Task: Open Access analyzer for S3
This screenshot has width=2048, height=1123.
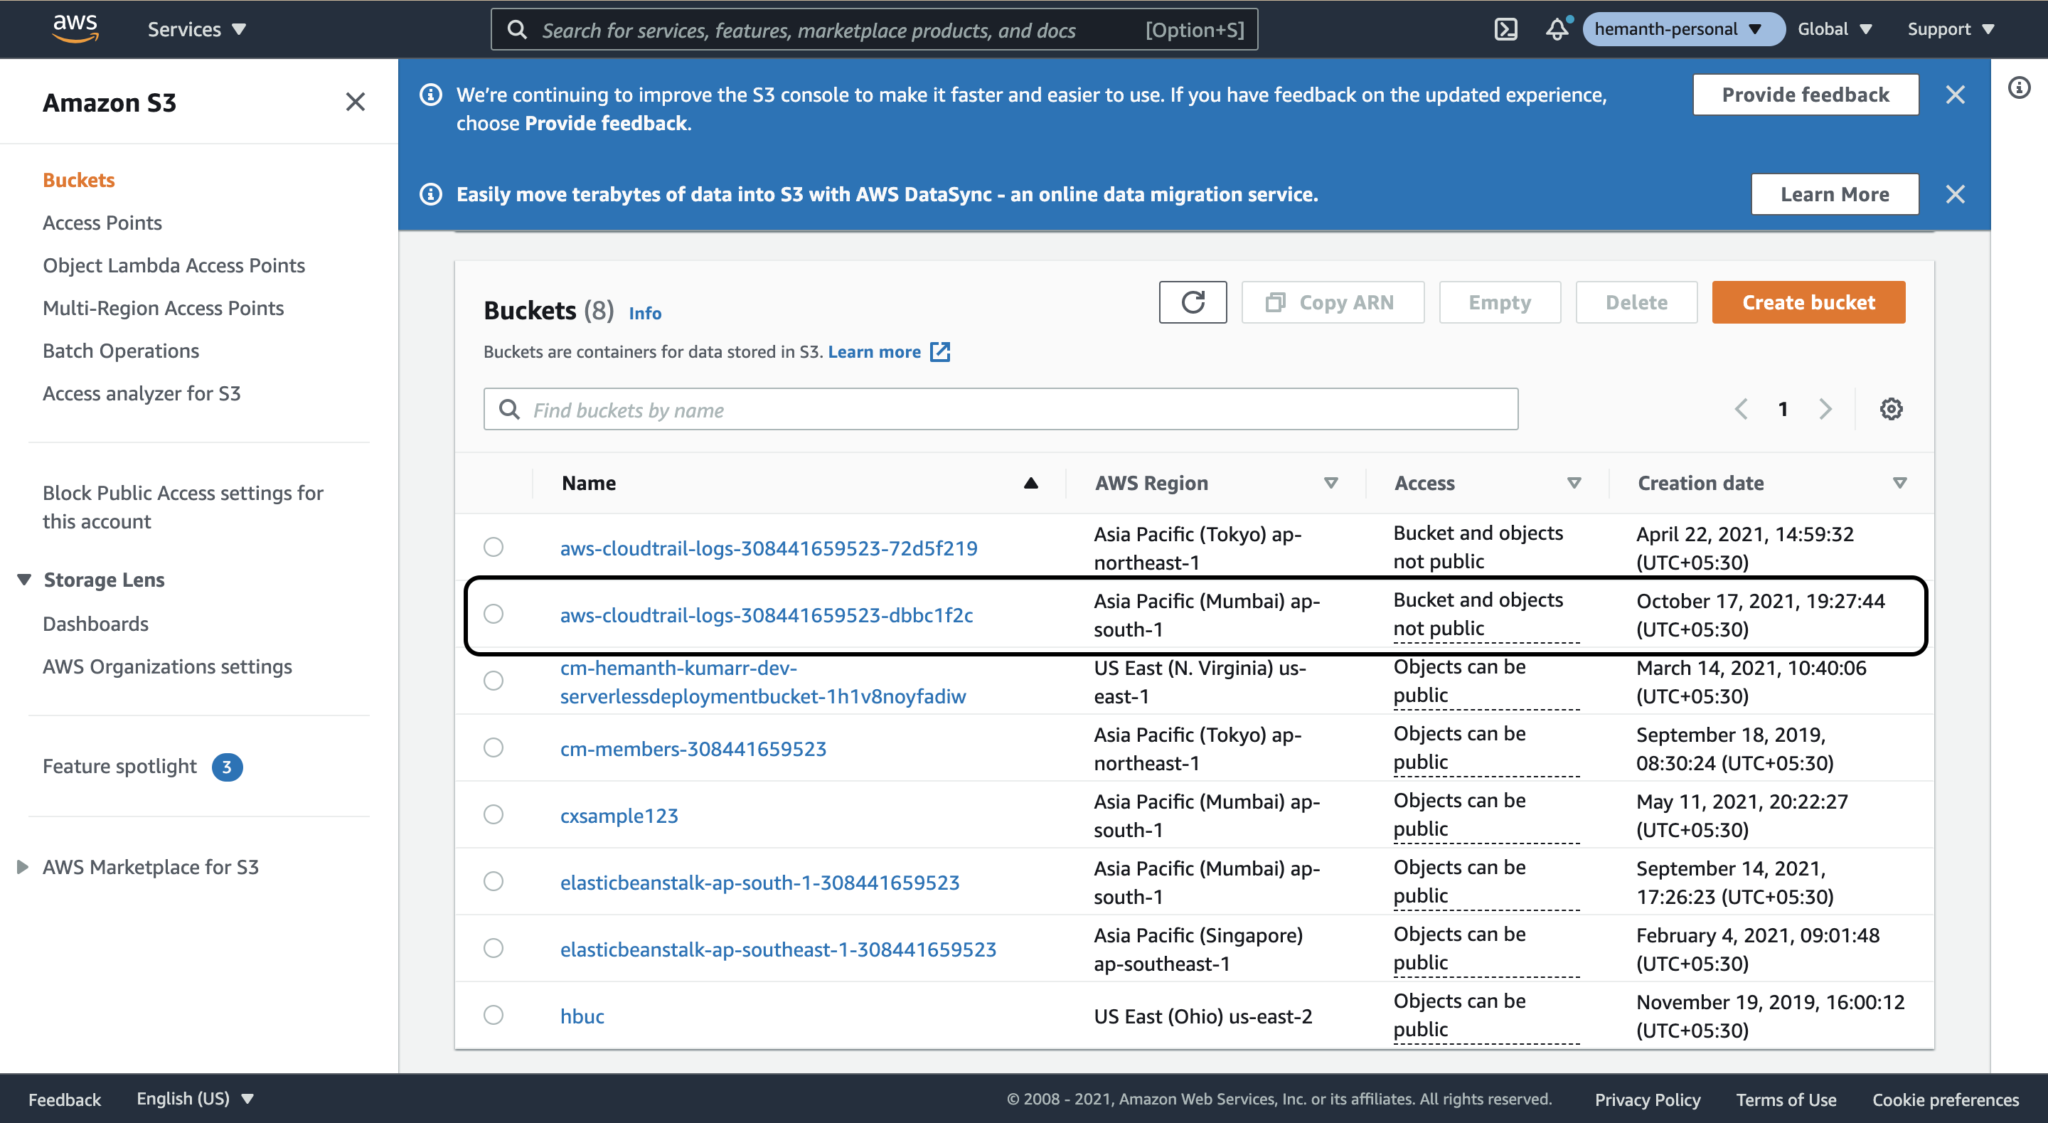Action: coord(142,394)
